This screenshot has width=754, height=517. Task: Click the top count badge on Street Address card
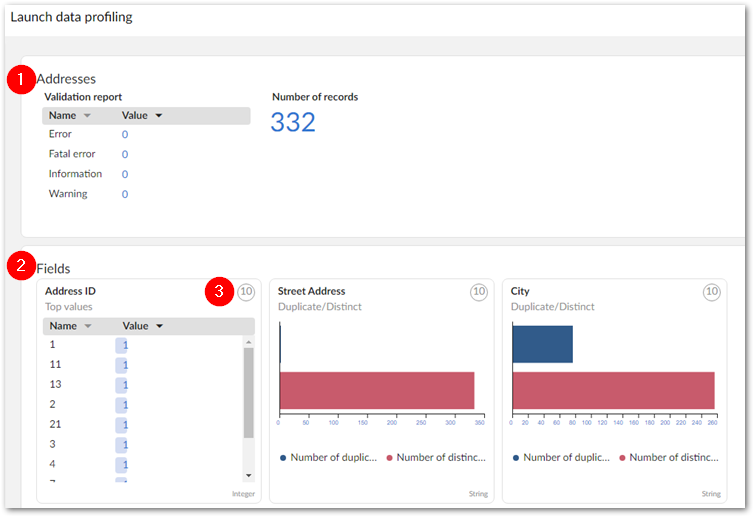click(479, 292)
